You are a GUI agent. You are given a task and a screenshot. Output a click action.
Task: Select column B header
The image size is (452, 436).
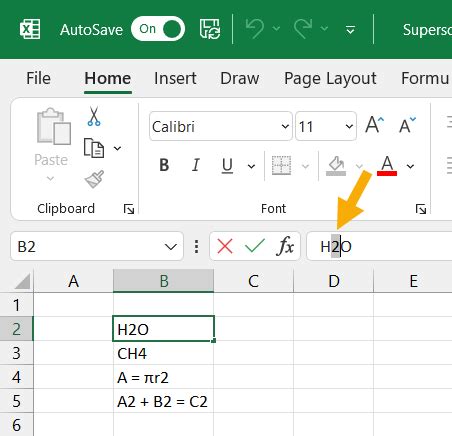pyautogui.click(x=163, y=281)
